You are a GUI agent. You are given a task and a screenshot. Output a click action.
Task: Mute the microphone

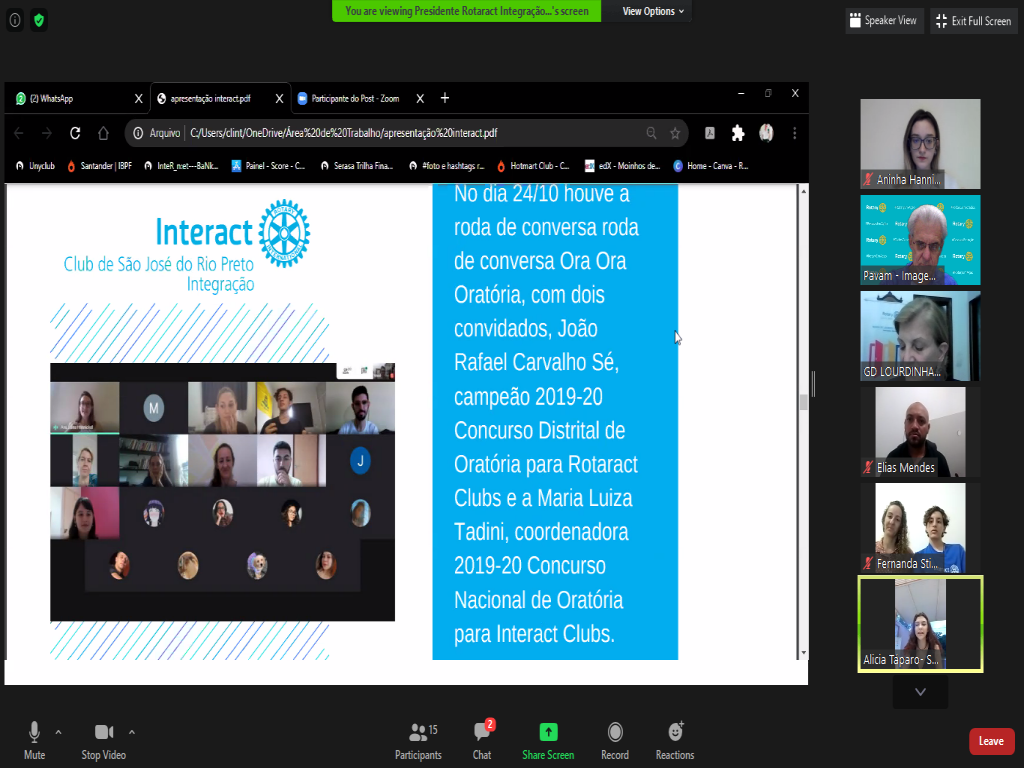tap(35, 740)
